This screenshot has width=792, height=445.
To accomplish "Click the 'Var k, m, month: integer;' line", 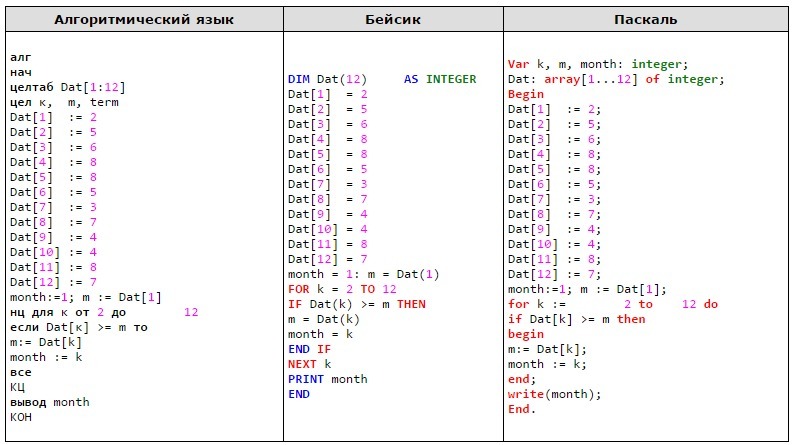I will tap(598, 64).
